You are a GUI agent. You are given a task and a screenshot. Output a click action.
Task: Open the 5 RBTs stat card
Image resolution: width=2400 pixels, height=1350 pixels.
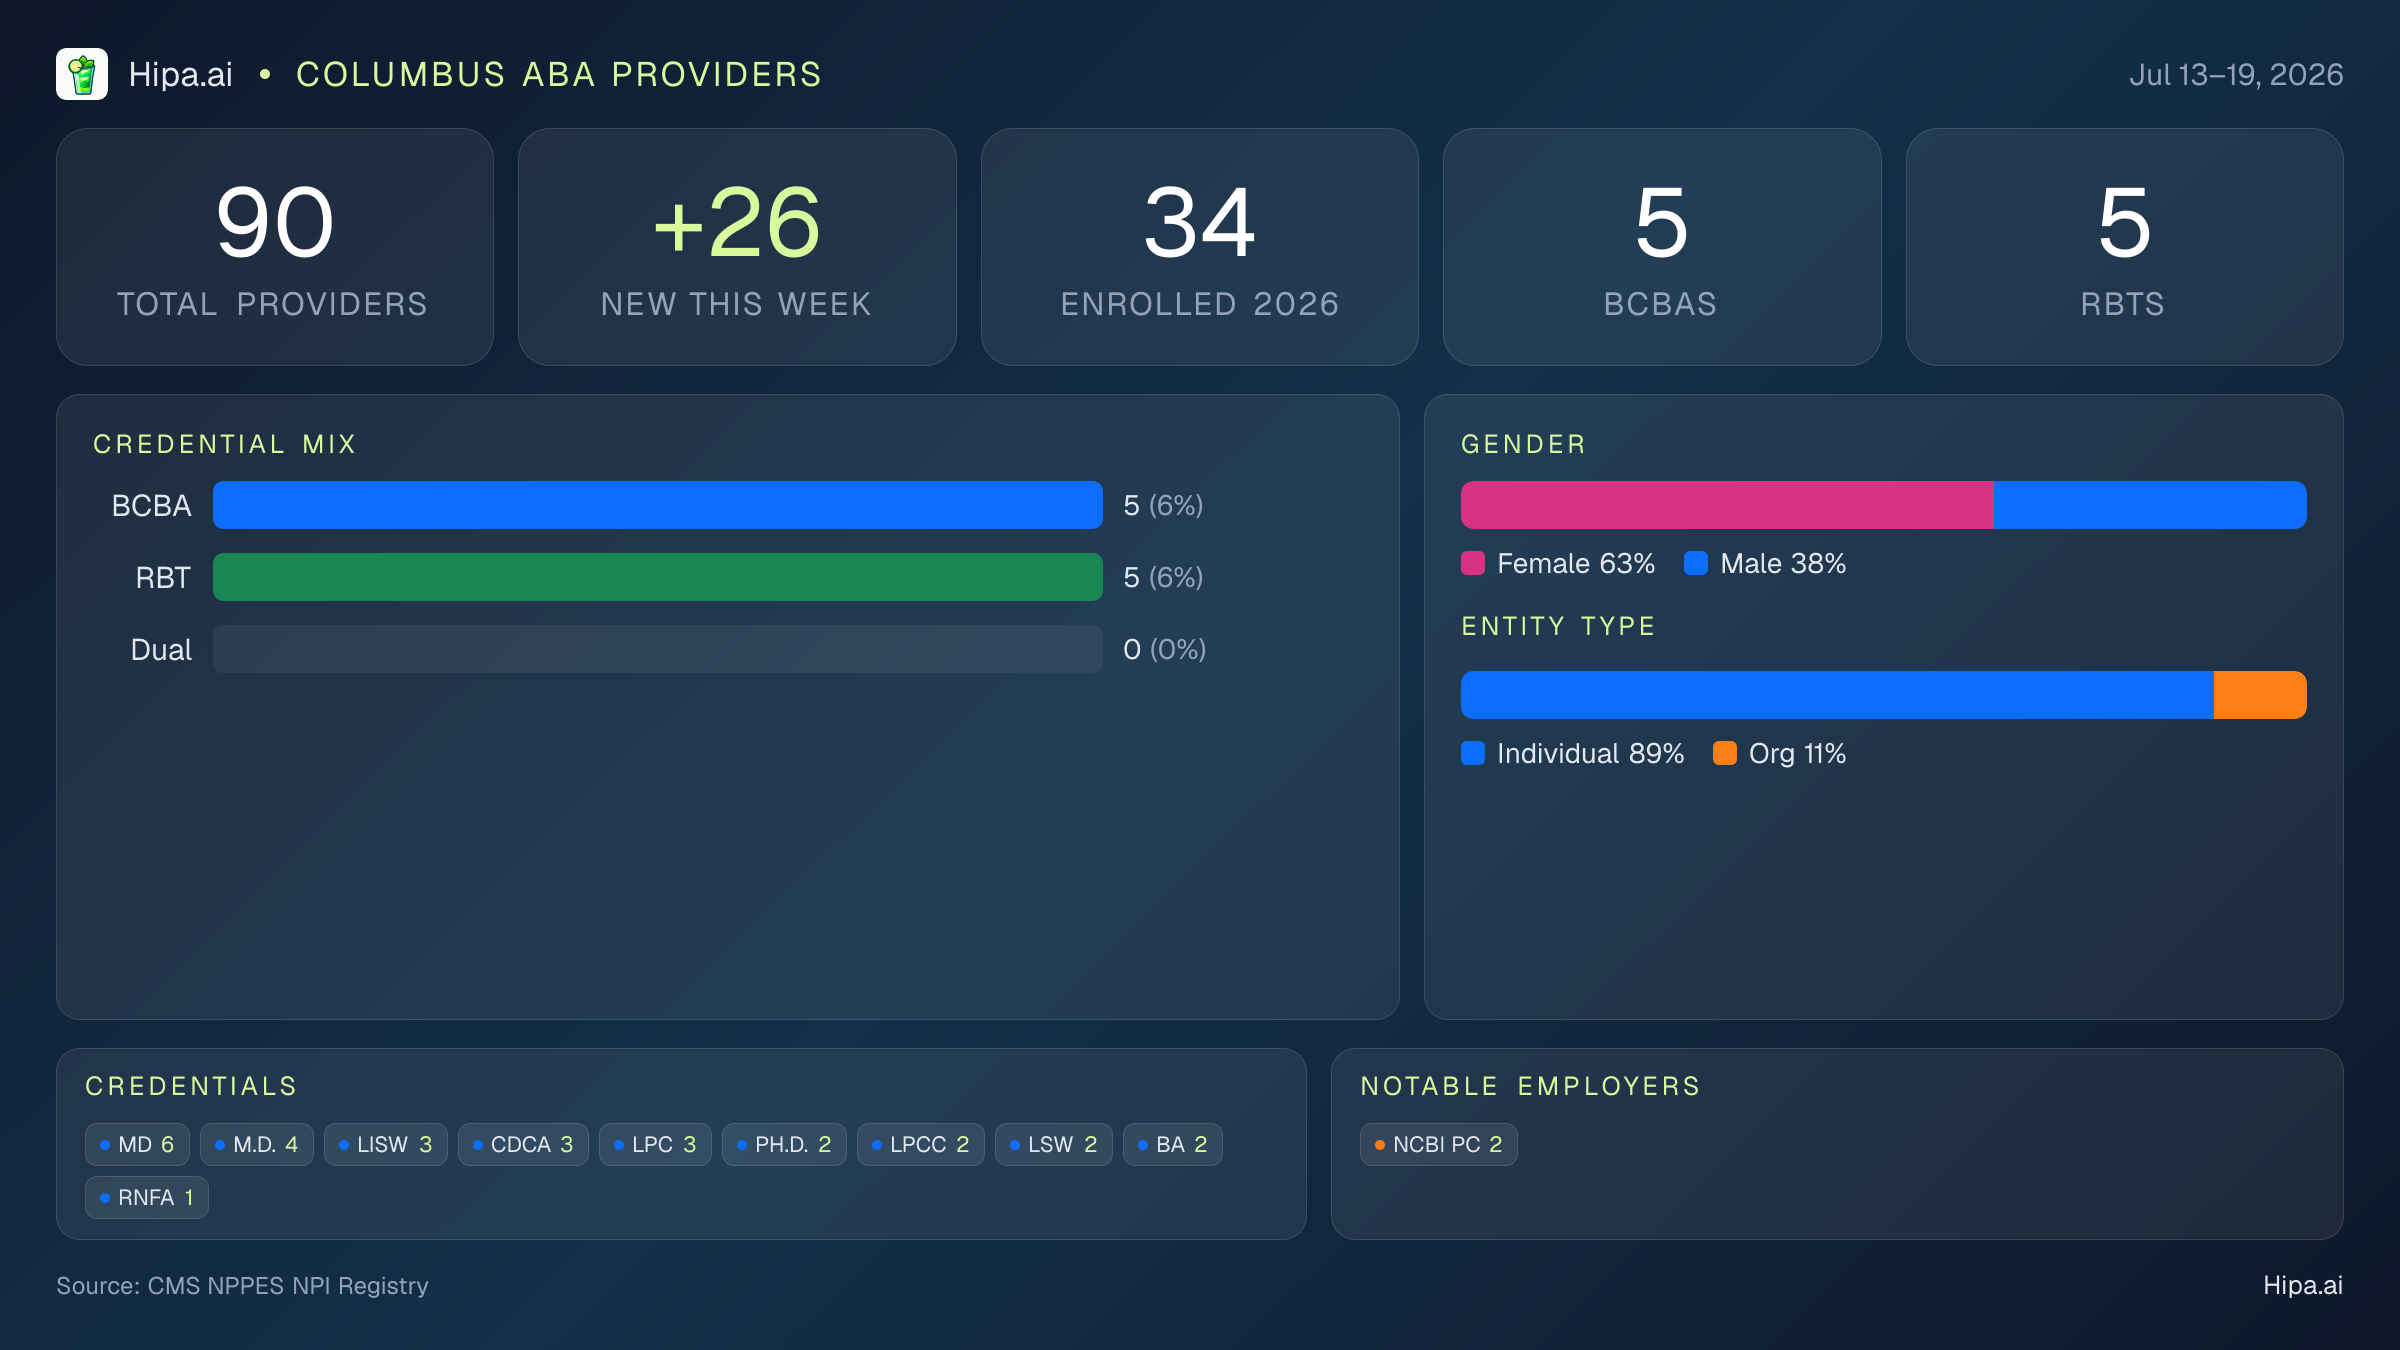pos(2125,247)
